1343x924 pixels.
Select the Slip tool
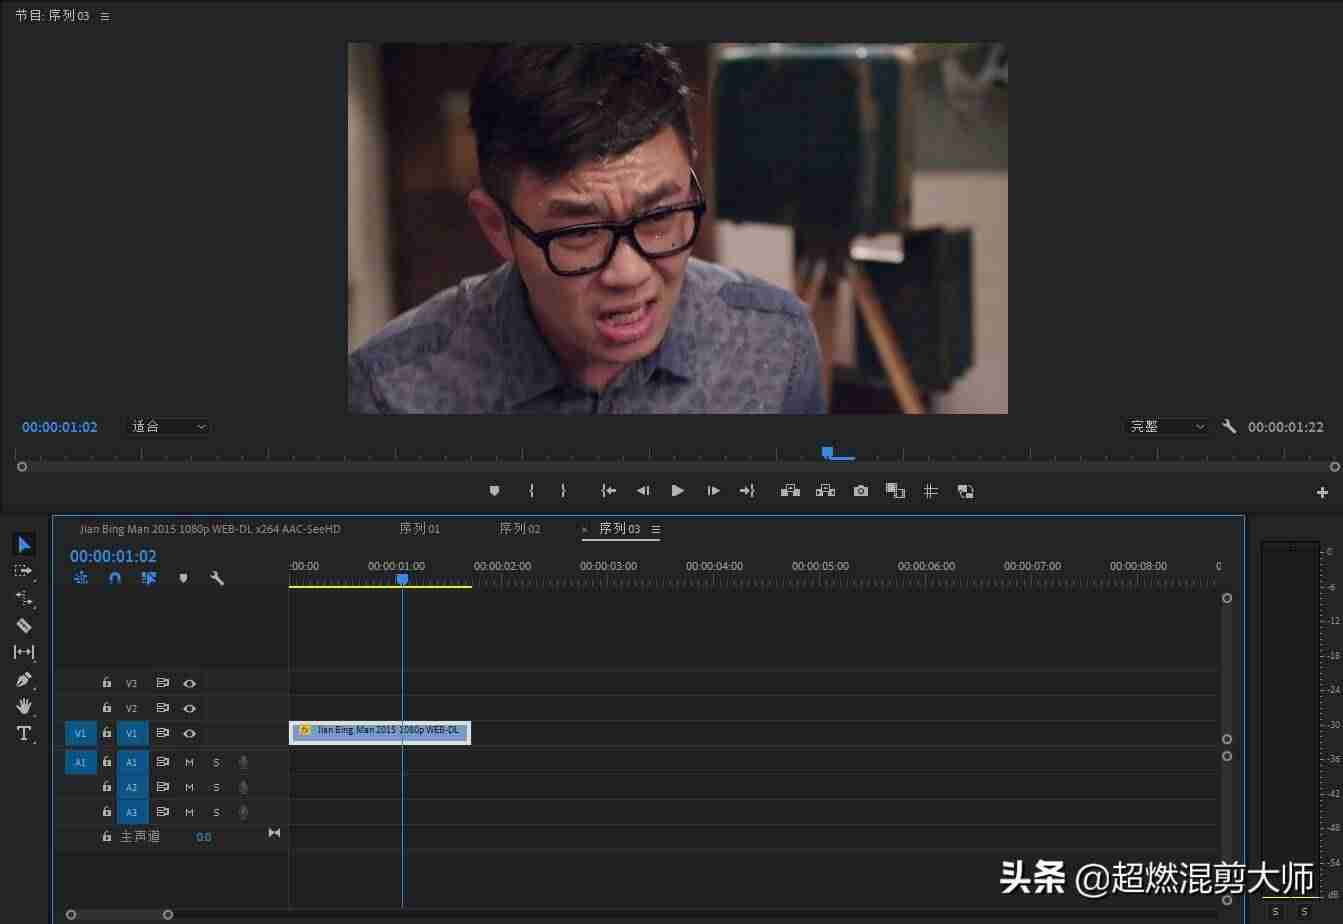point(24,652)
